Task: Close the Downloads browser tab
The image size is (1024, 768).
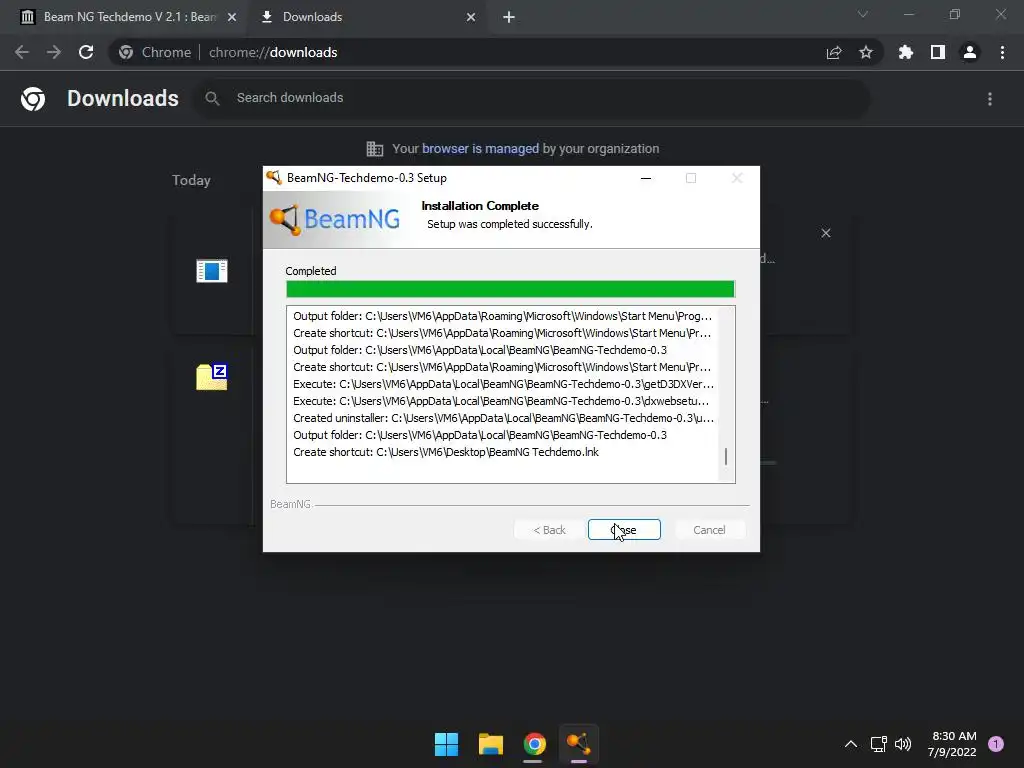Action: click(x=471, y=17)
